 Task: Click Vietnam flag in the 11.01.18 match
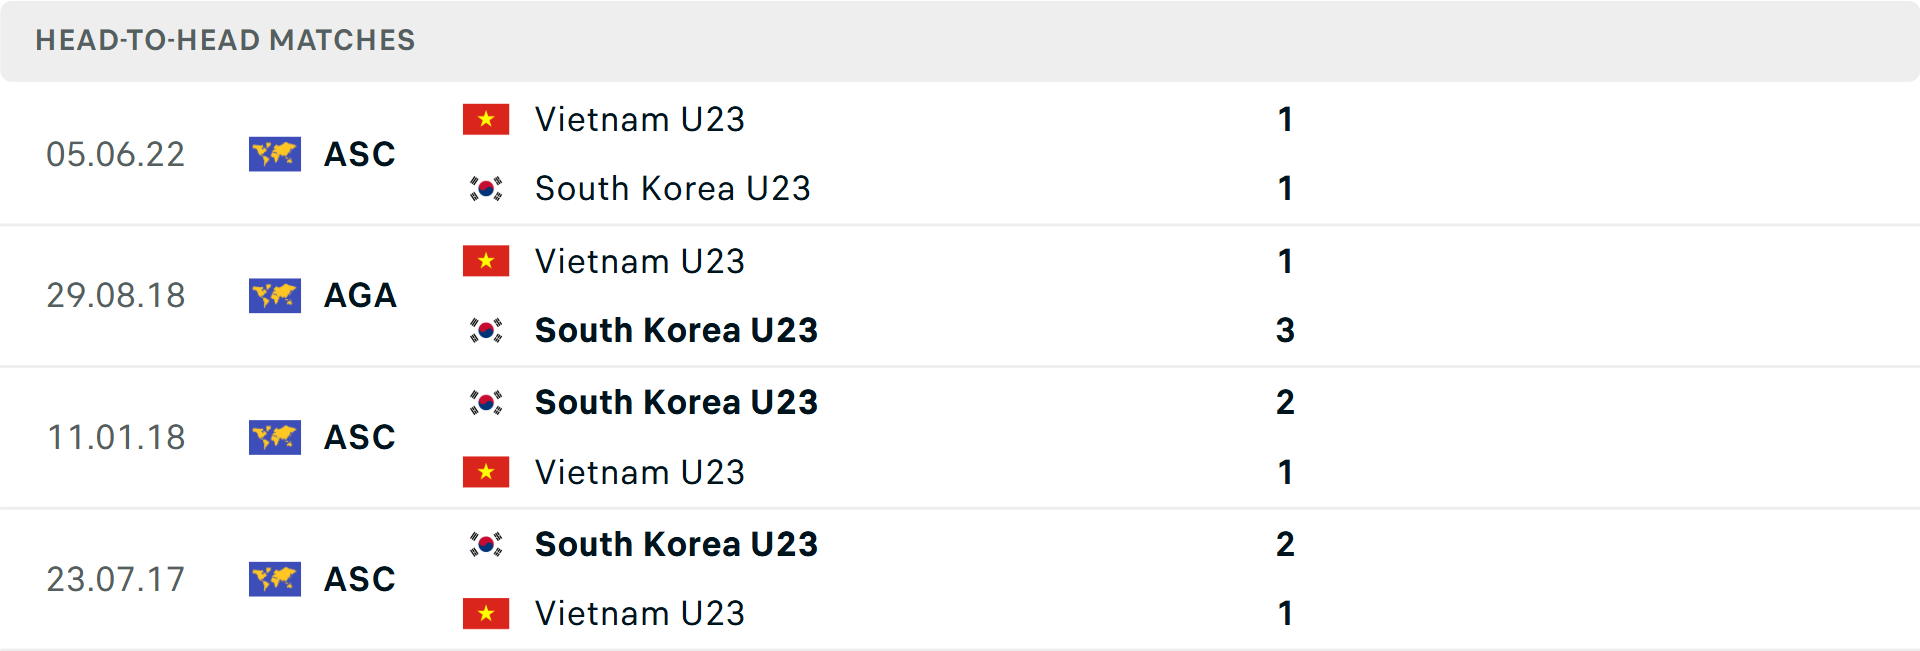coord(486,472)
